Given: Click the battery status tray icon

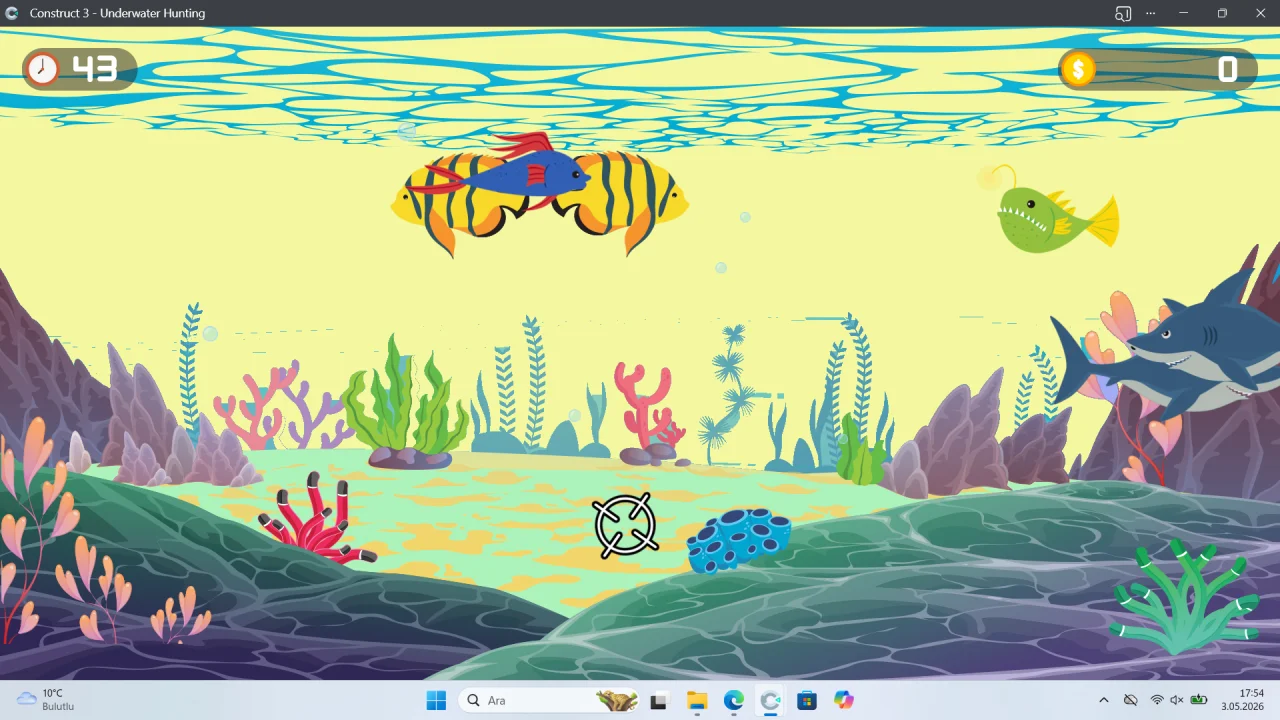Looking at the screenshot, I should tap(1198, 700).
